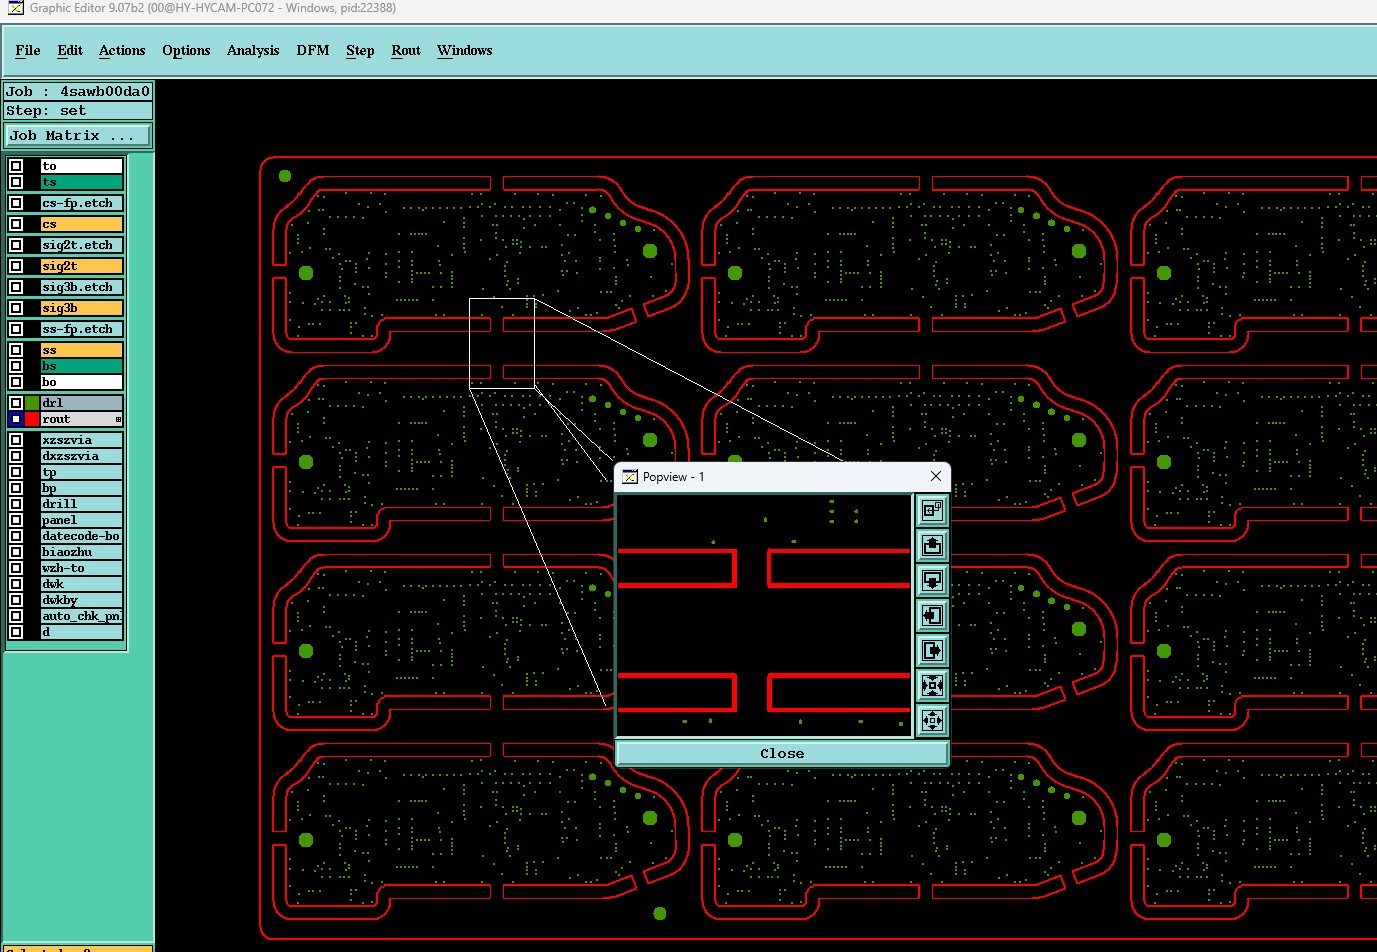Click the Graphic Editor title bar icon
This screenshot has width=1377, height=952.
(x=15, y=8)
